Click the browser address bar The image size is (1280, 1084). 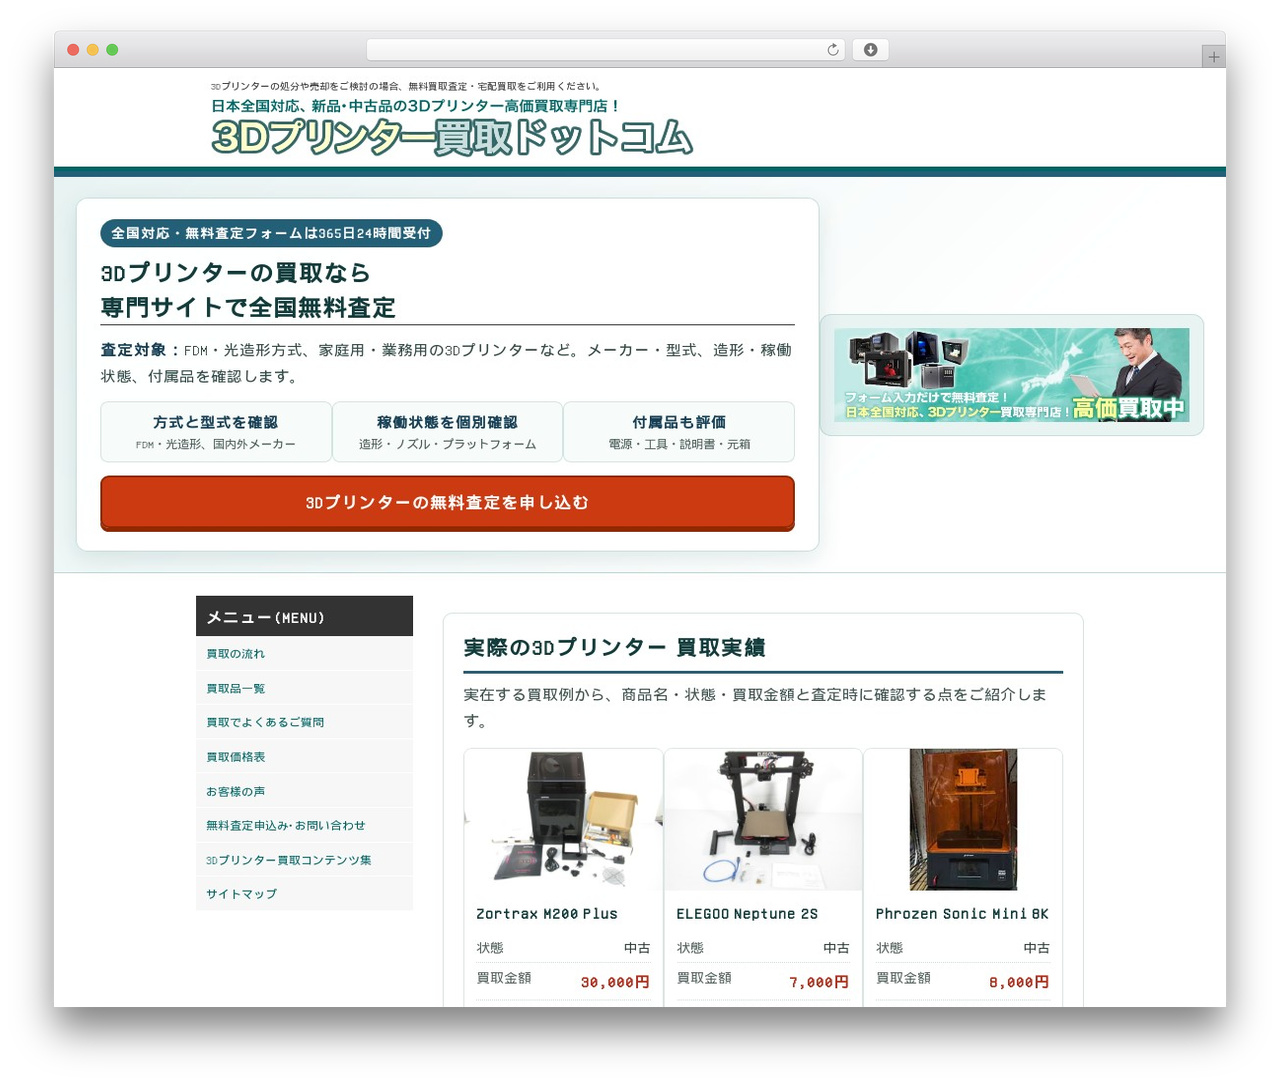605,50
